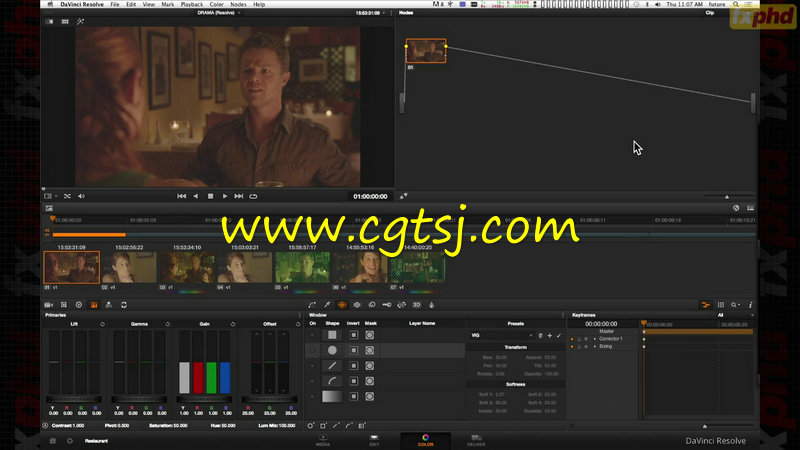
Task: Open the Primaries panel options menu
Action: [299, 315]
